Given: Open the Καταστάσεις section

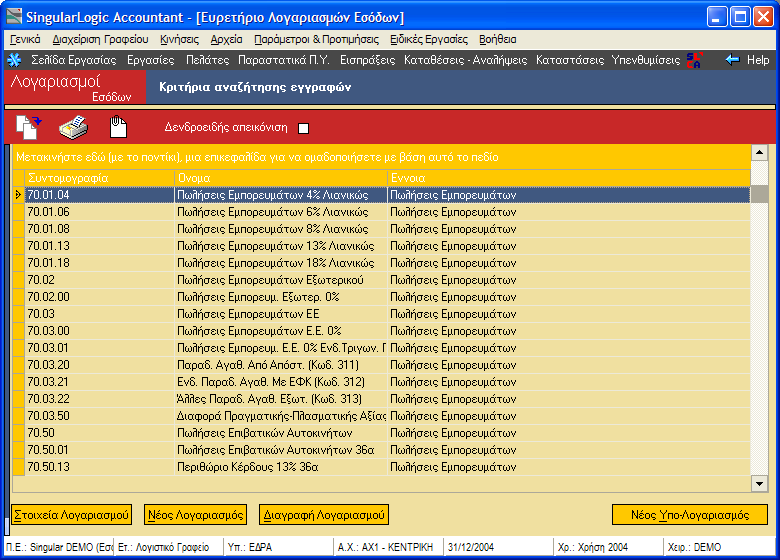Looking at the screenshot, I should [570, 60].
